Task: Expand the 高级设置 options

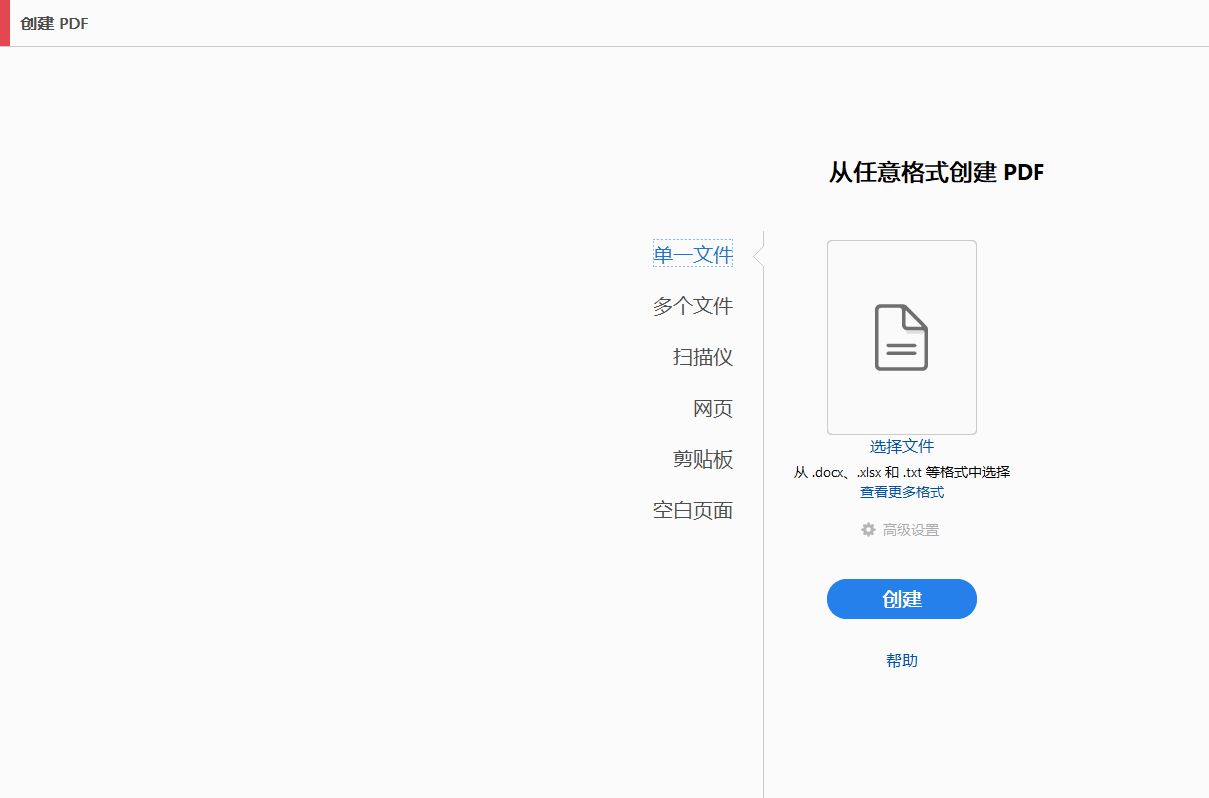Action: pos(910,529)
